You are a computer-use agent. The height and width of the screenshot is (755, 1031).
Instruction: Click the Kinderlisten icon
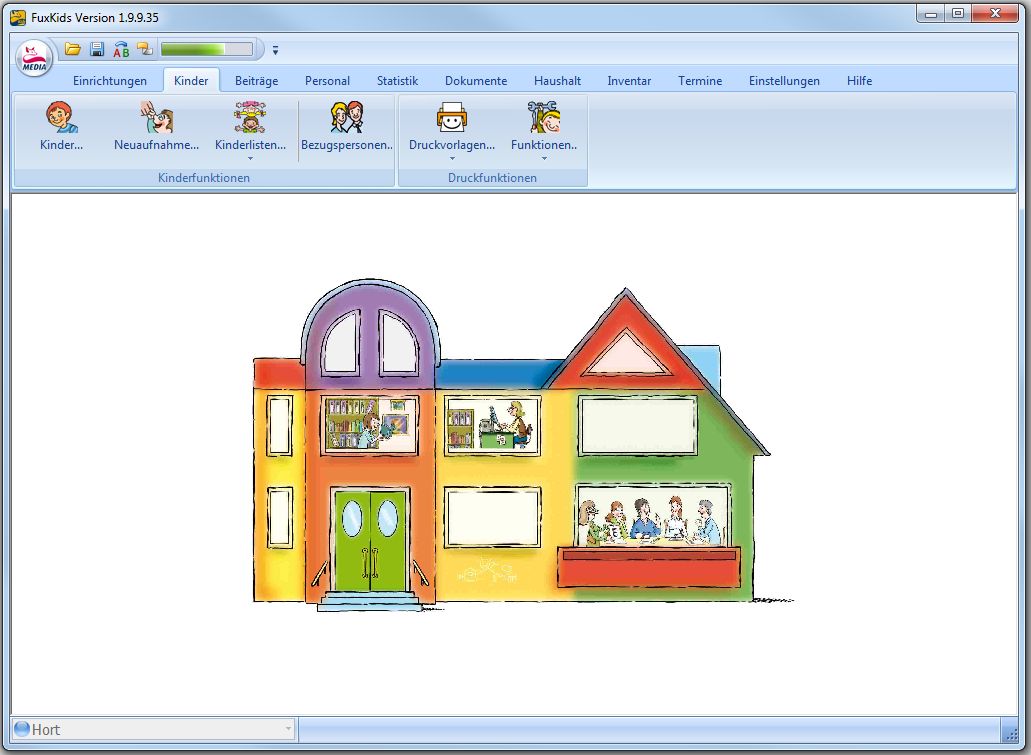point(250,117)
